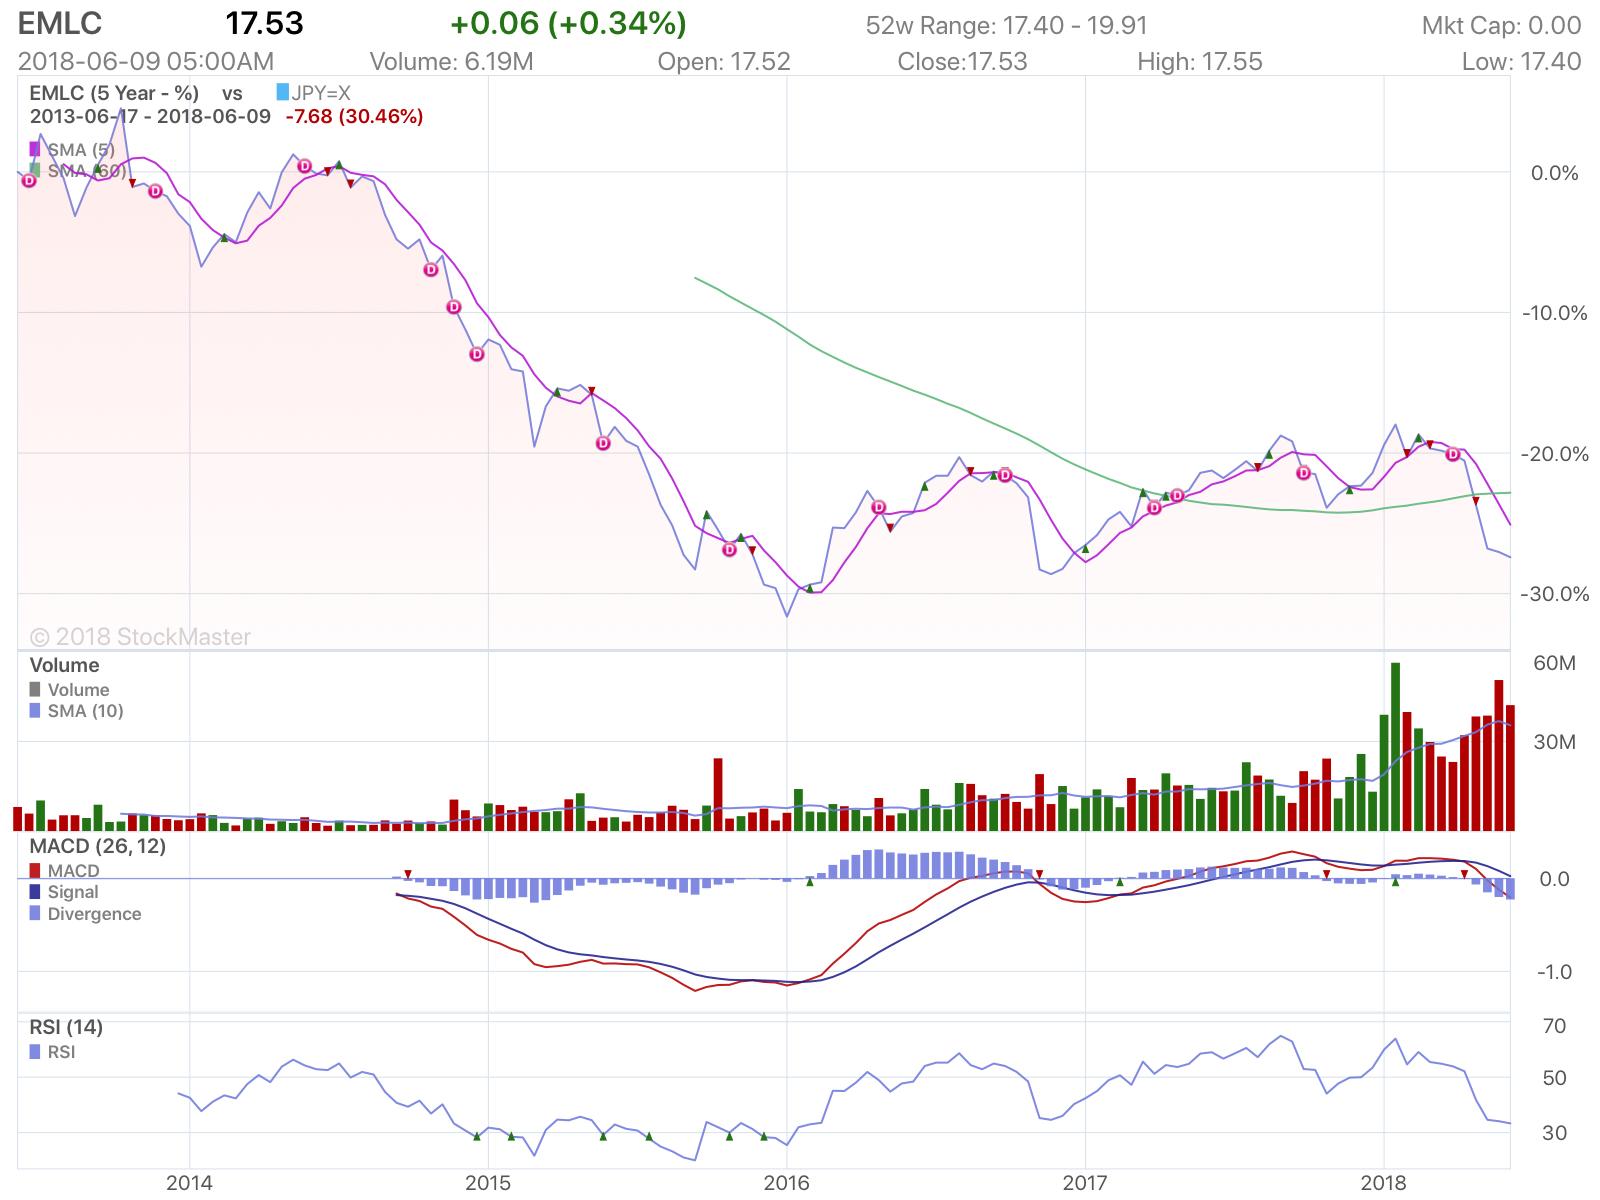
Task: Click the 30M volume axis label
Action: pos(1554,742)
